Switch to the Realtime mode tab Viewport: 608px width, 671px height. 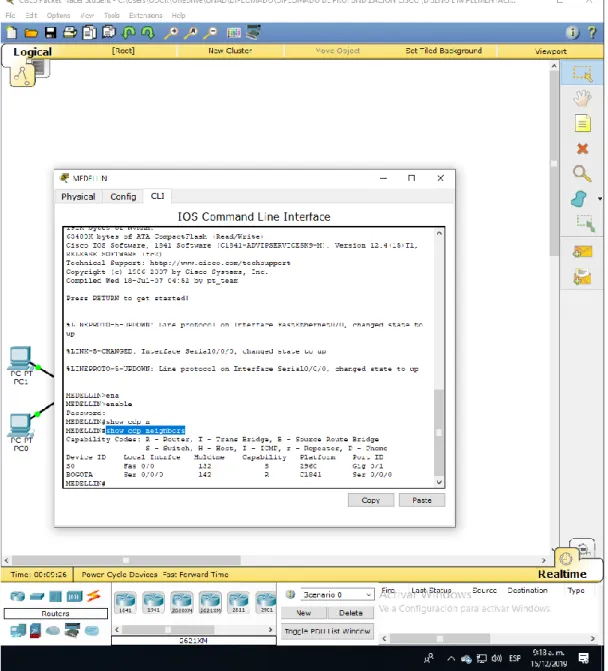pos(562,574)
